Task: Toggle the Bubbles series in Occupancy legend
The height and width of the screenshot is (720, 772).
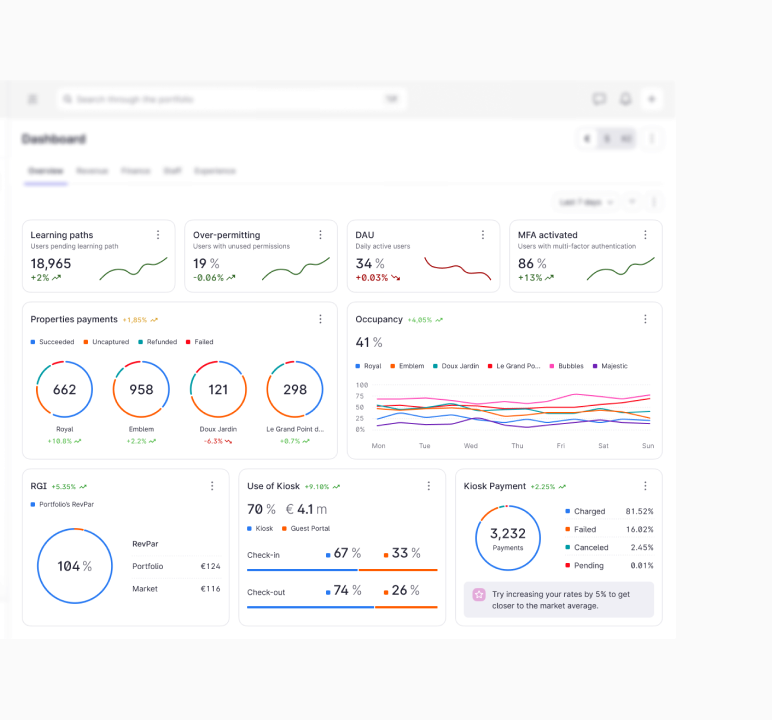Action: [567, 366]
